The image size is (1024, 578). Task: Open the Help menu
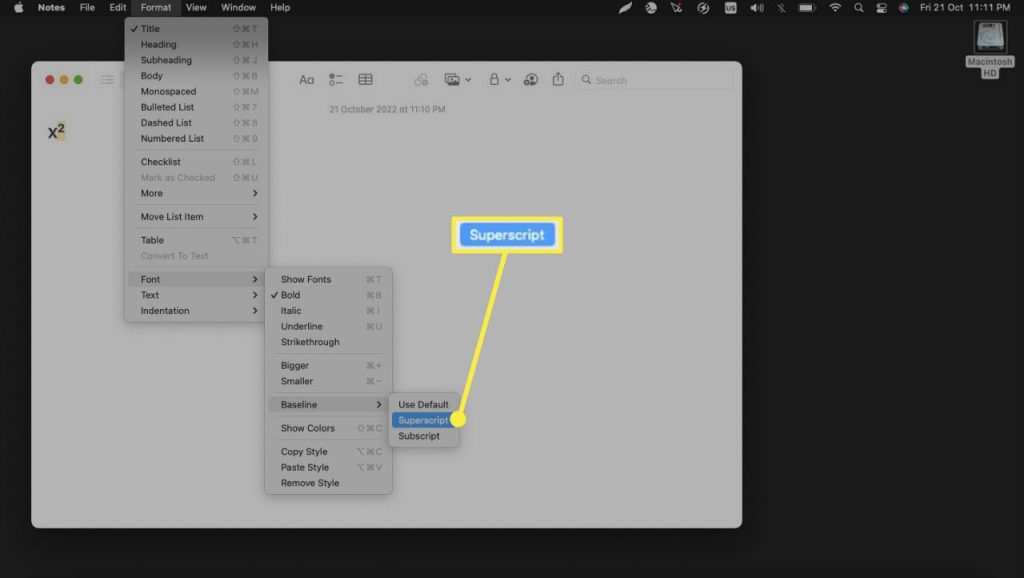coord(280,8)
